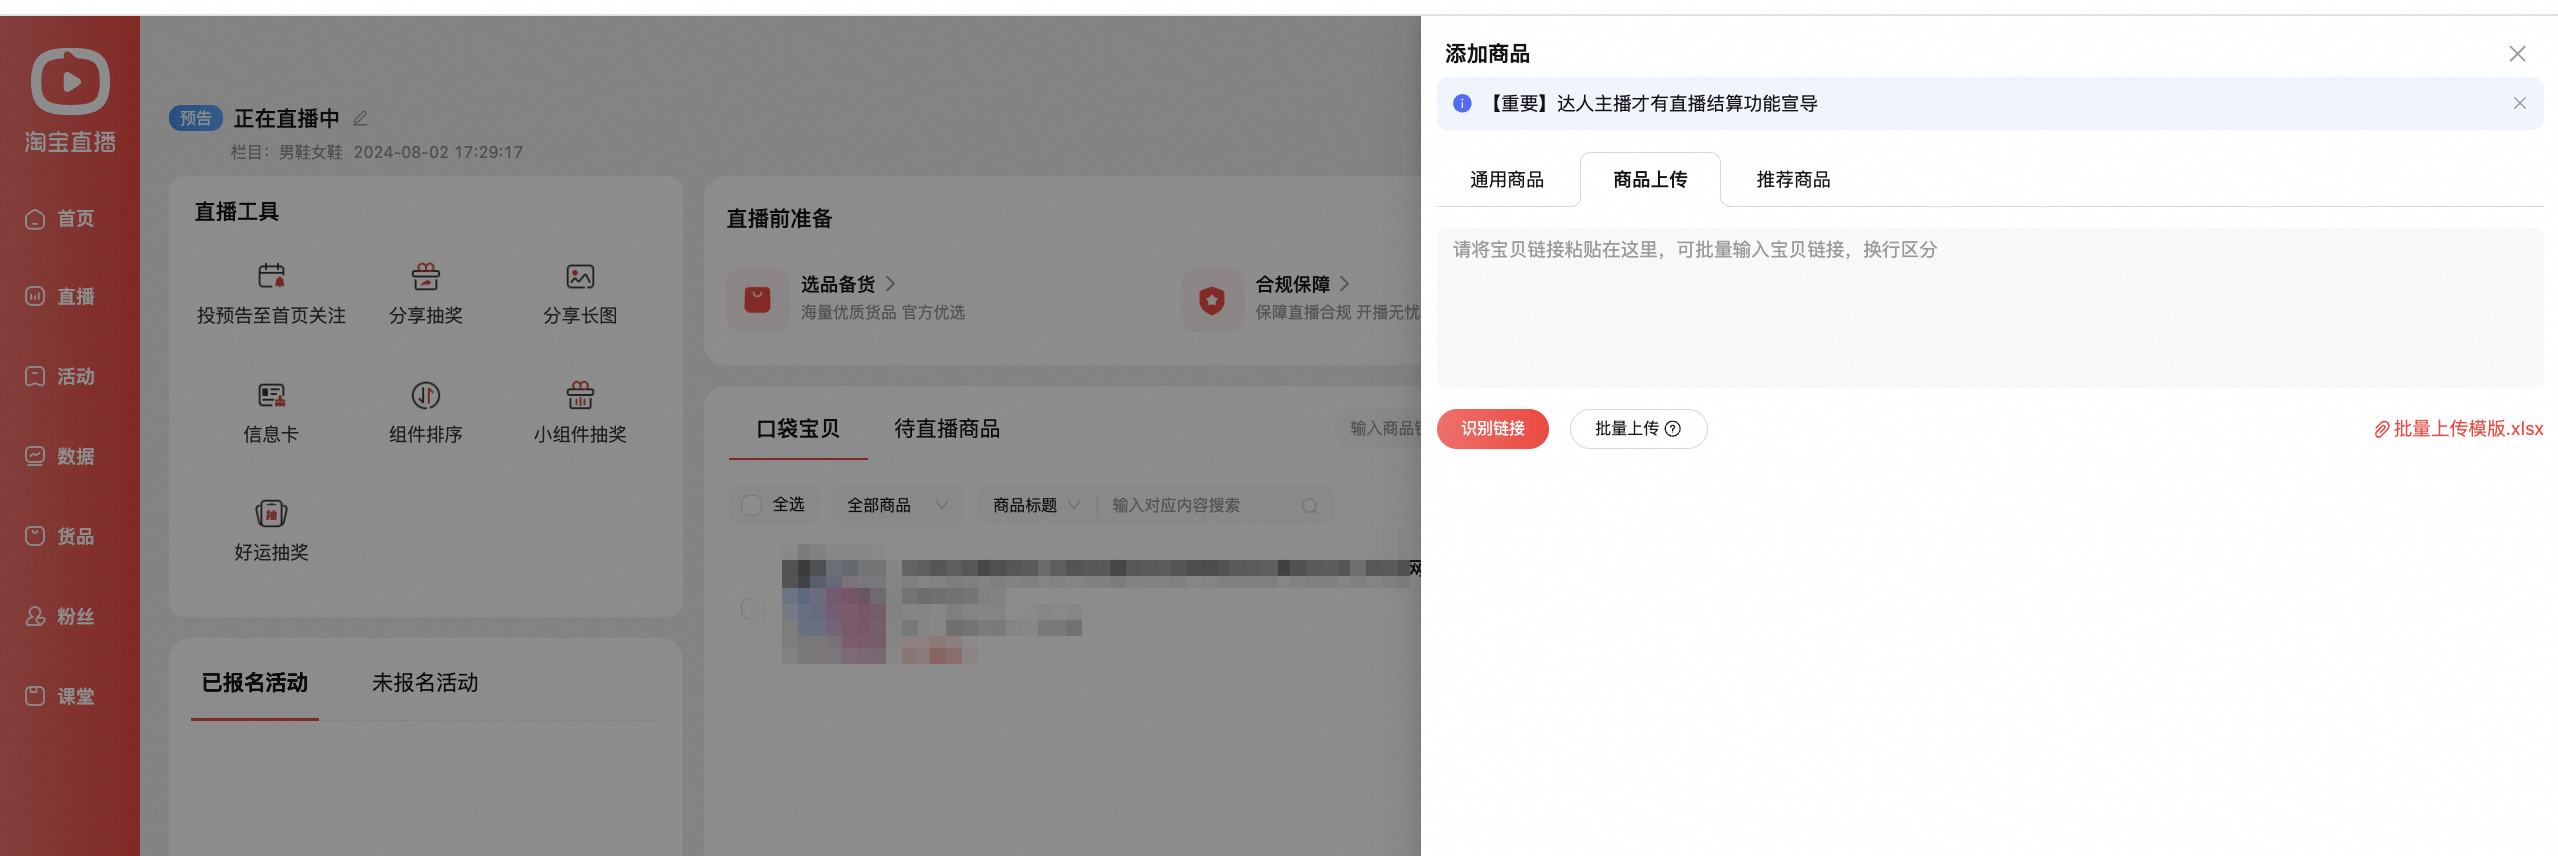This screenshot has width=2558, height=856.
Task: Open the 货品 goods sidebar item
Action: coord(60,537)
